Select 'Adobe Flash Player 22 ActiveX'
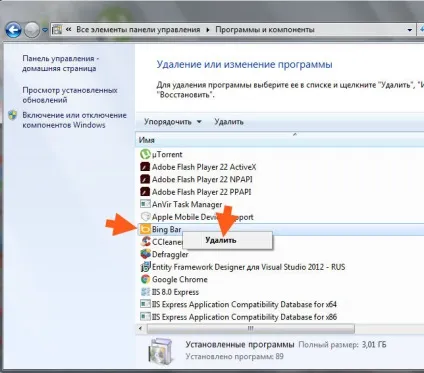Image resolution: width=424 pixels, height=373 pixels. click(x=204, y=167)
